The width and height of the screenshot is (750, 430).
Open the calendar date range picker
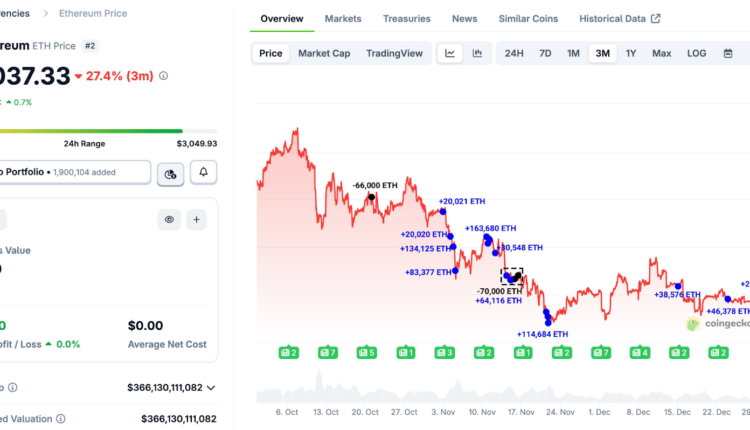(730, 53)
